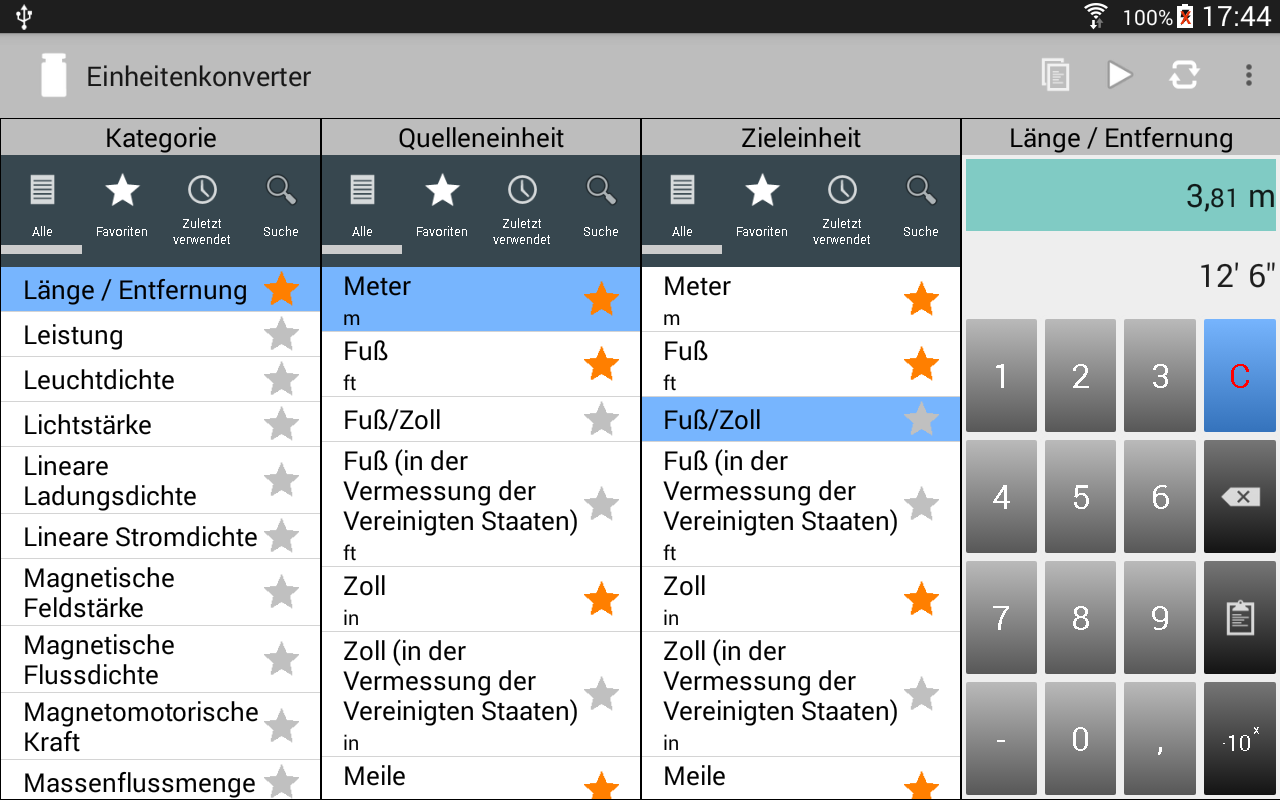Select Alle tab in Zieleinheit column
The height and width of the screenshot is (800, 1280).
[682, 207]
